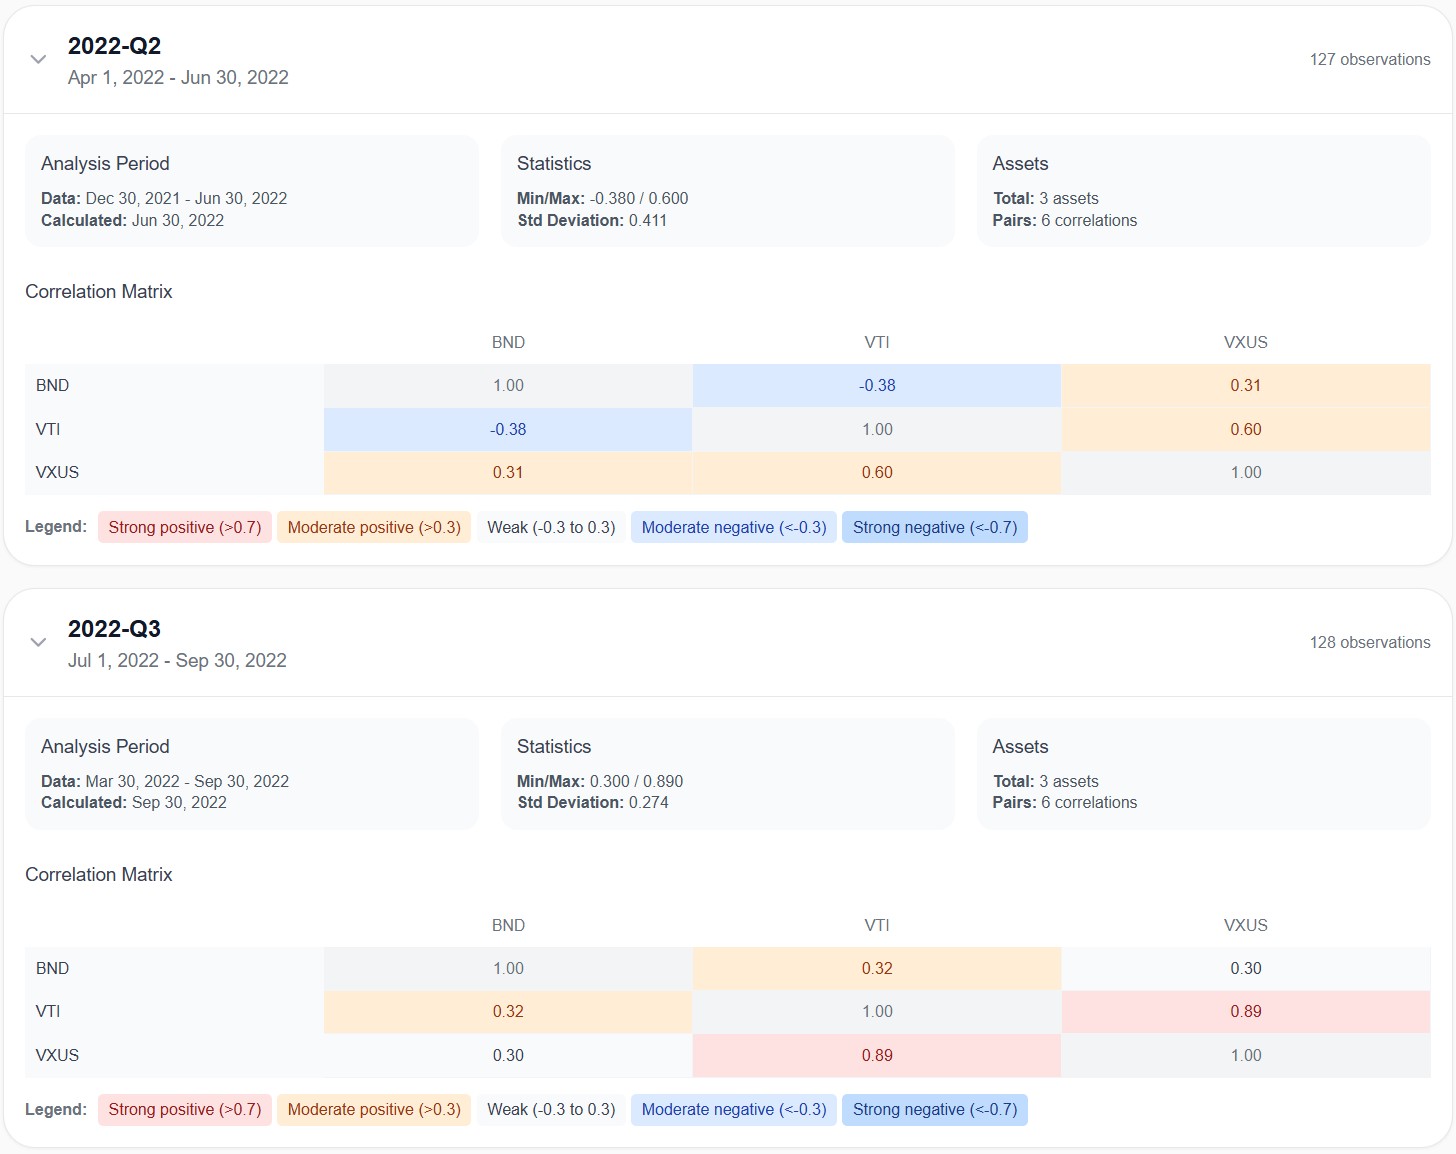The height and width of the screenshot is (1154, 1456).
Task: Select the 0.60 VTI/VXUS cell in Q2
Action: pos(1245,429)
